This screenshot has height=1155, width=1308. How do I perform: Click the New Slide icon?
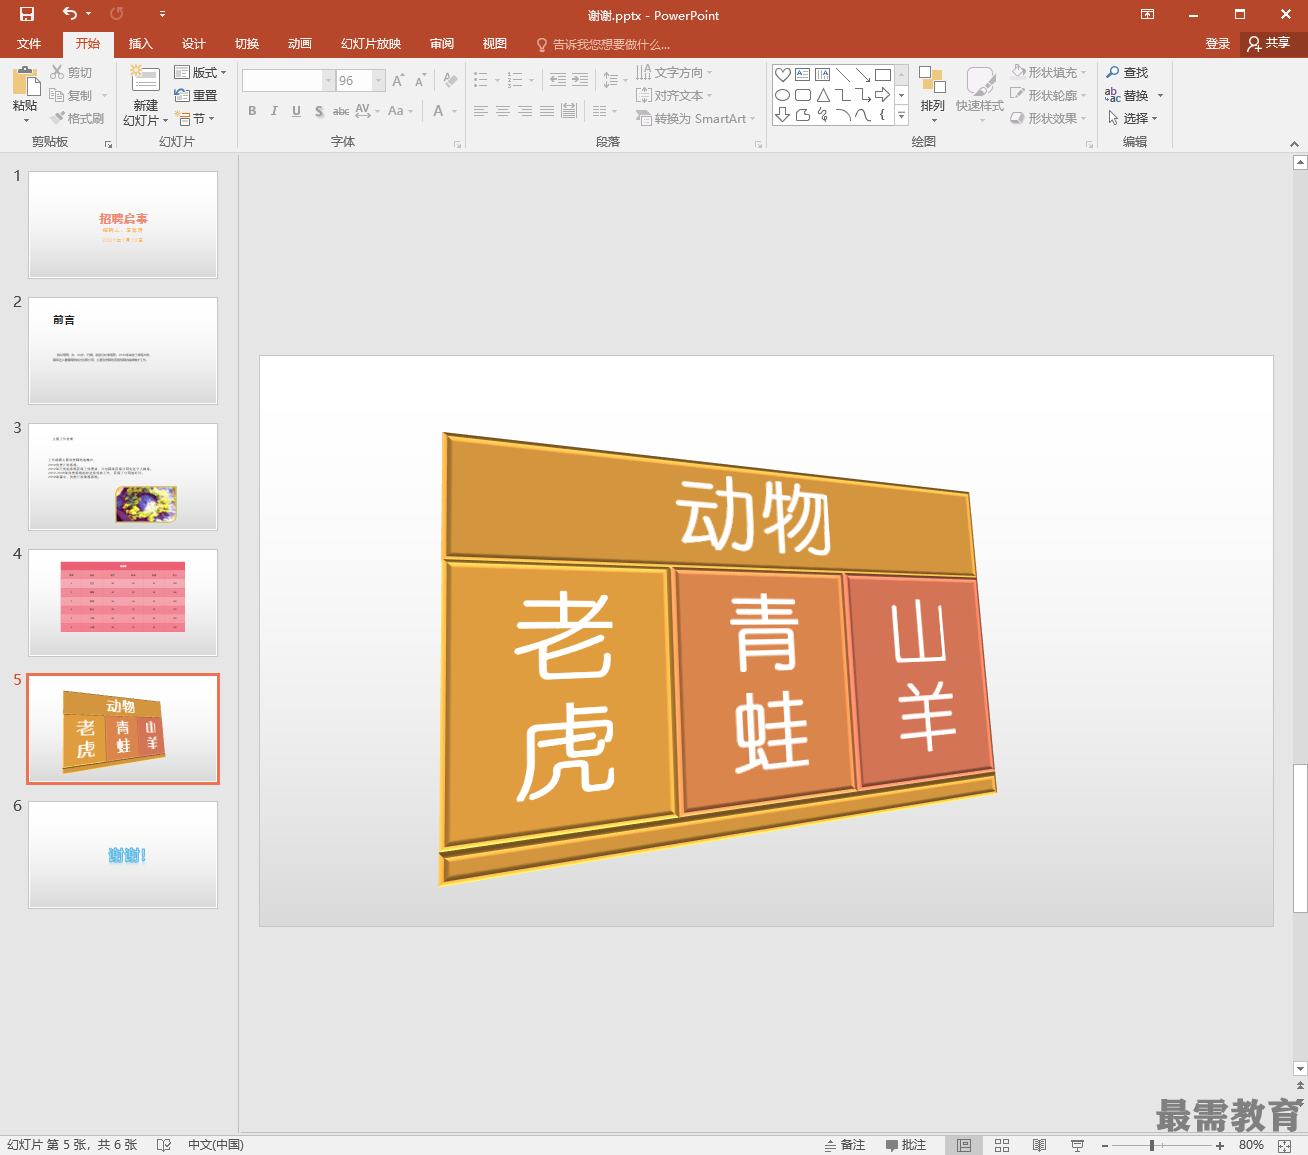click(x=145, y=80)
